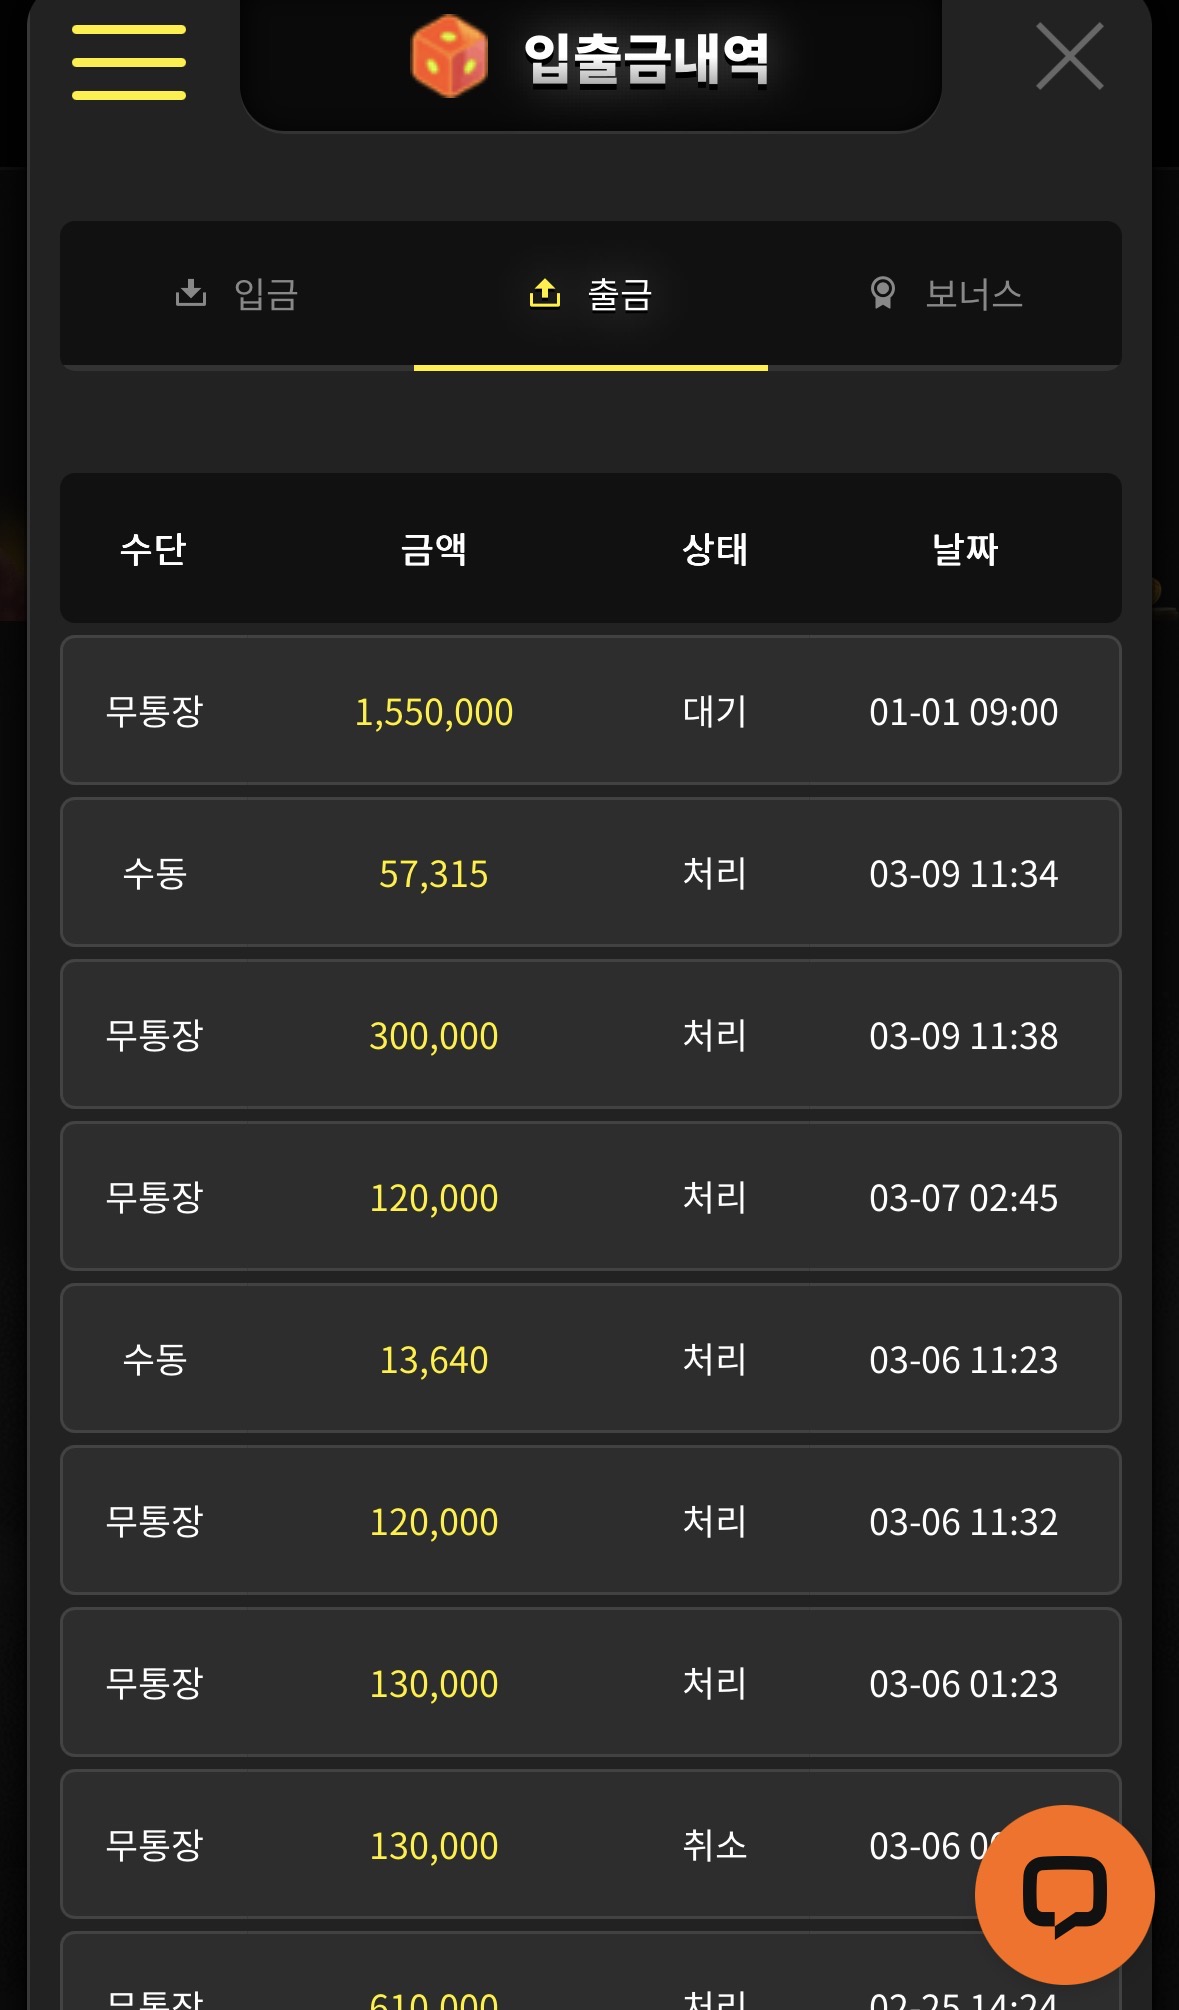Screen dimensions: 1179x2010
Task: Click the 금액 column header
Action: (433, 549)
